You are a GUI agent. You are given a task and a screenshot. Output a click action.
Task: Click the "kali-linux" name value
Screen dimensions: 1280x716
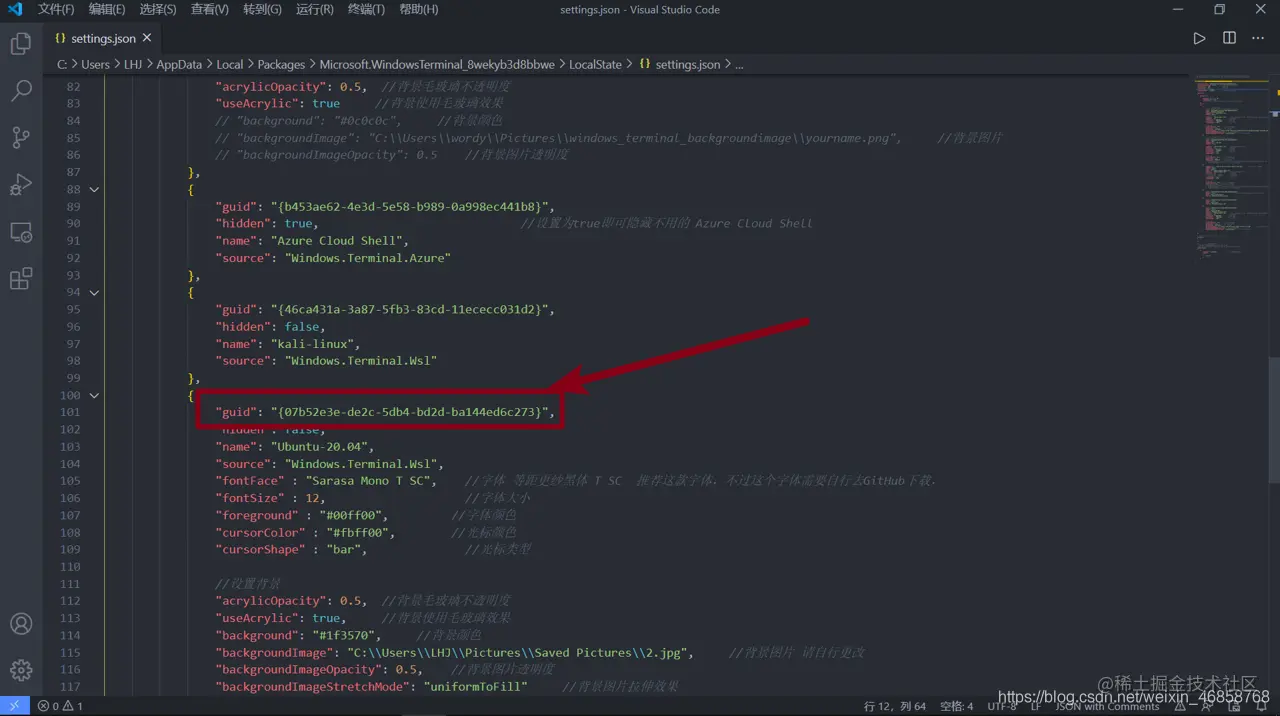[x=312, y=343]
